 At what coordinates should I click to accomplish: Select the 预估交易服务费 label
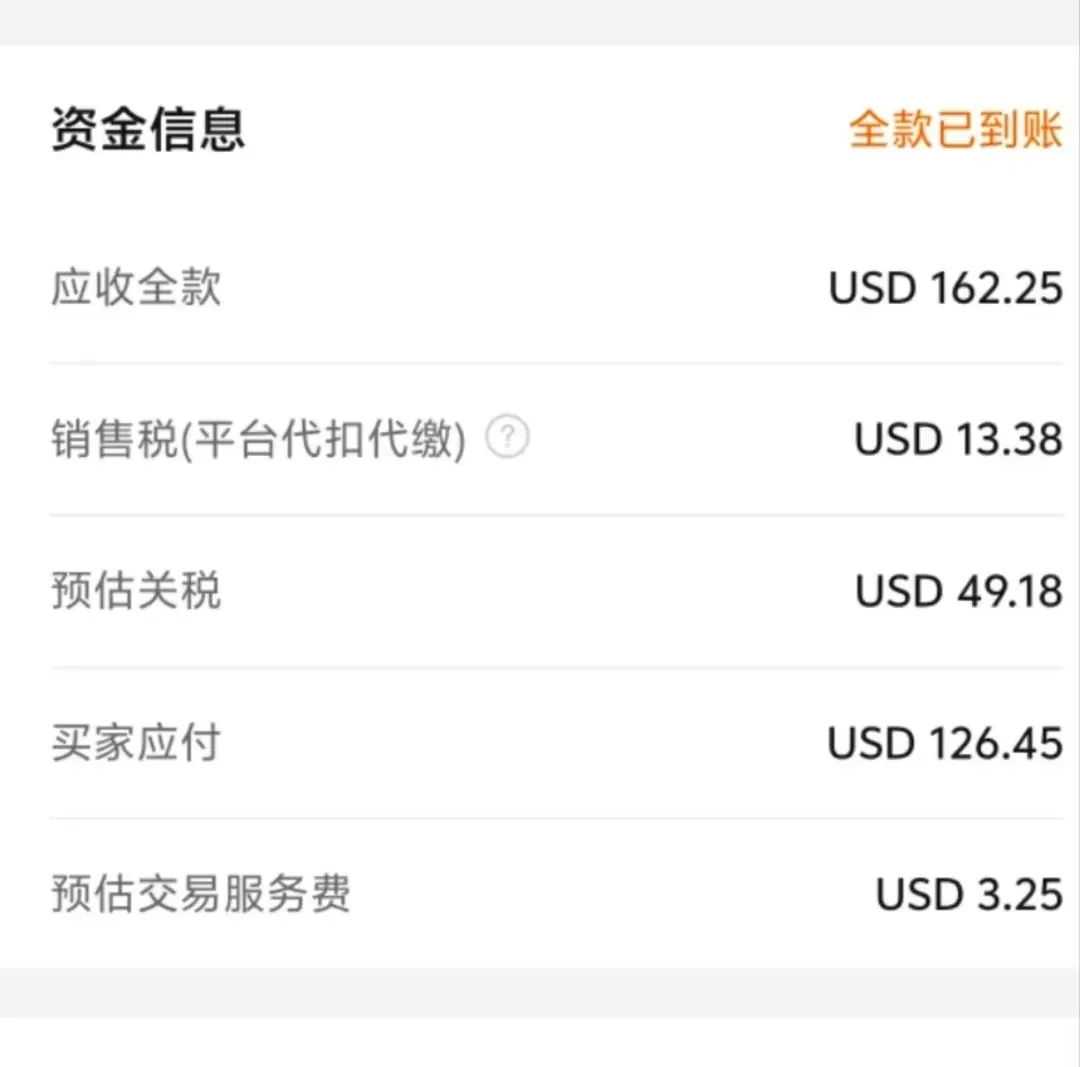point(201,894)
